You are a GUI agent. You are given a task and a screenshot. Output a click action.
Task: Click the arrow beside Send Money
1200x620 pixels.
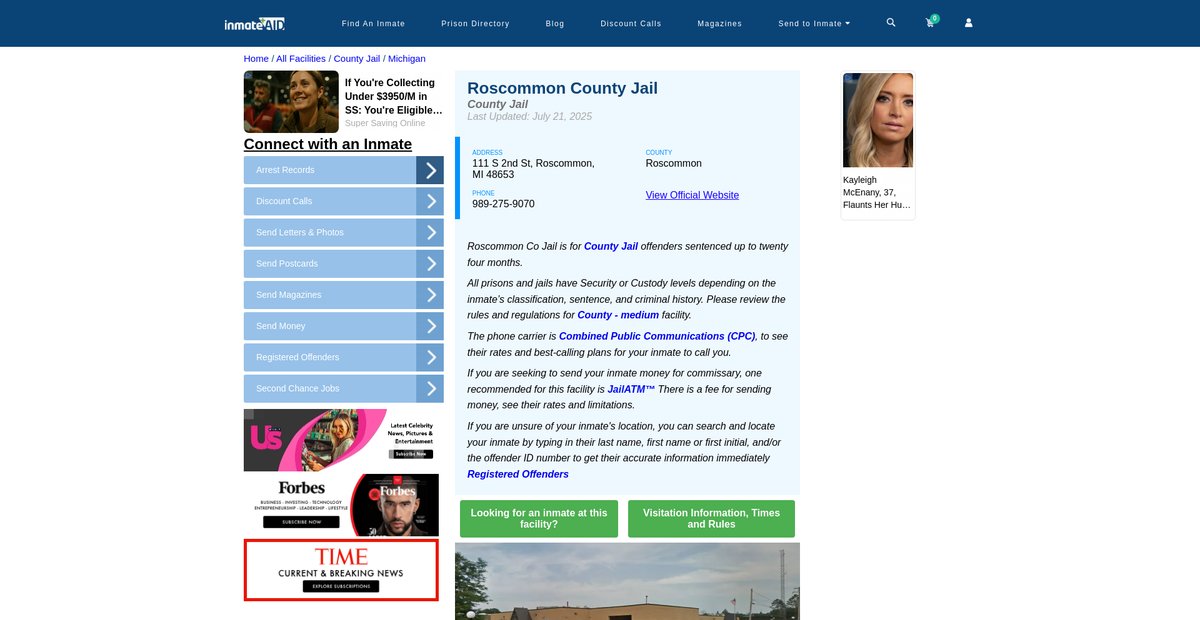(x=430, y=326)
